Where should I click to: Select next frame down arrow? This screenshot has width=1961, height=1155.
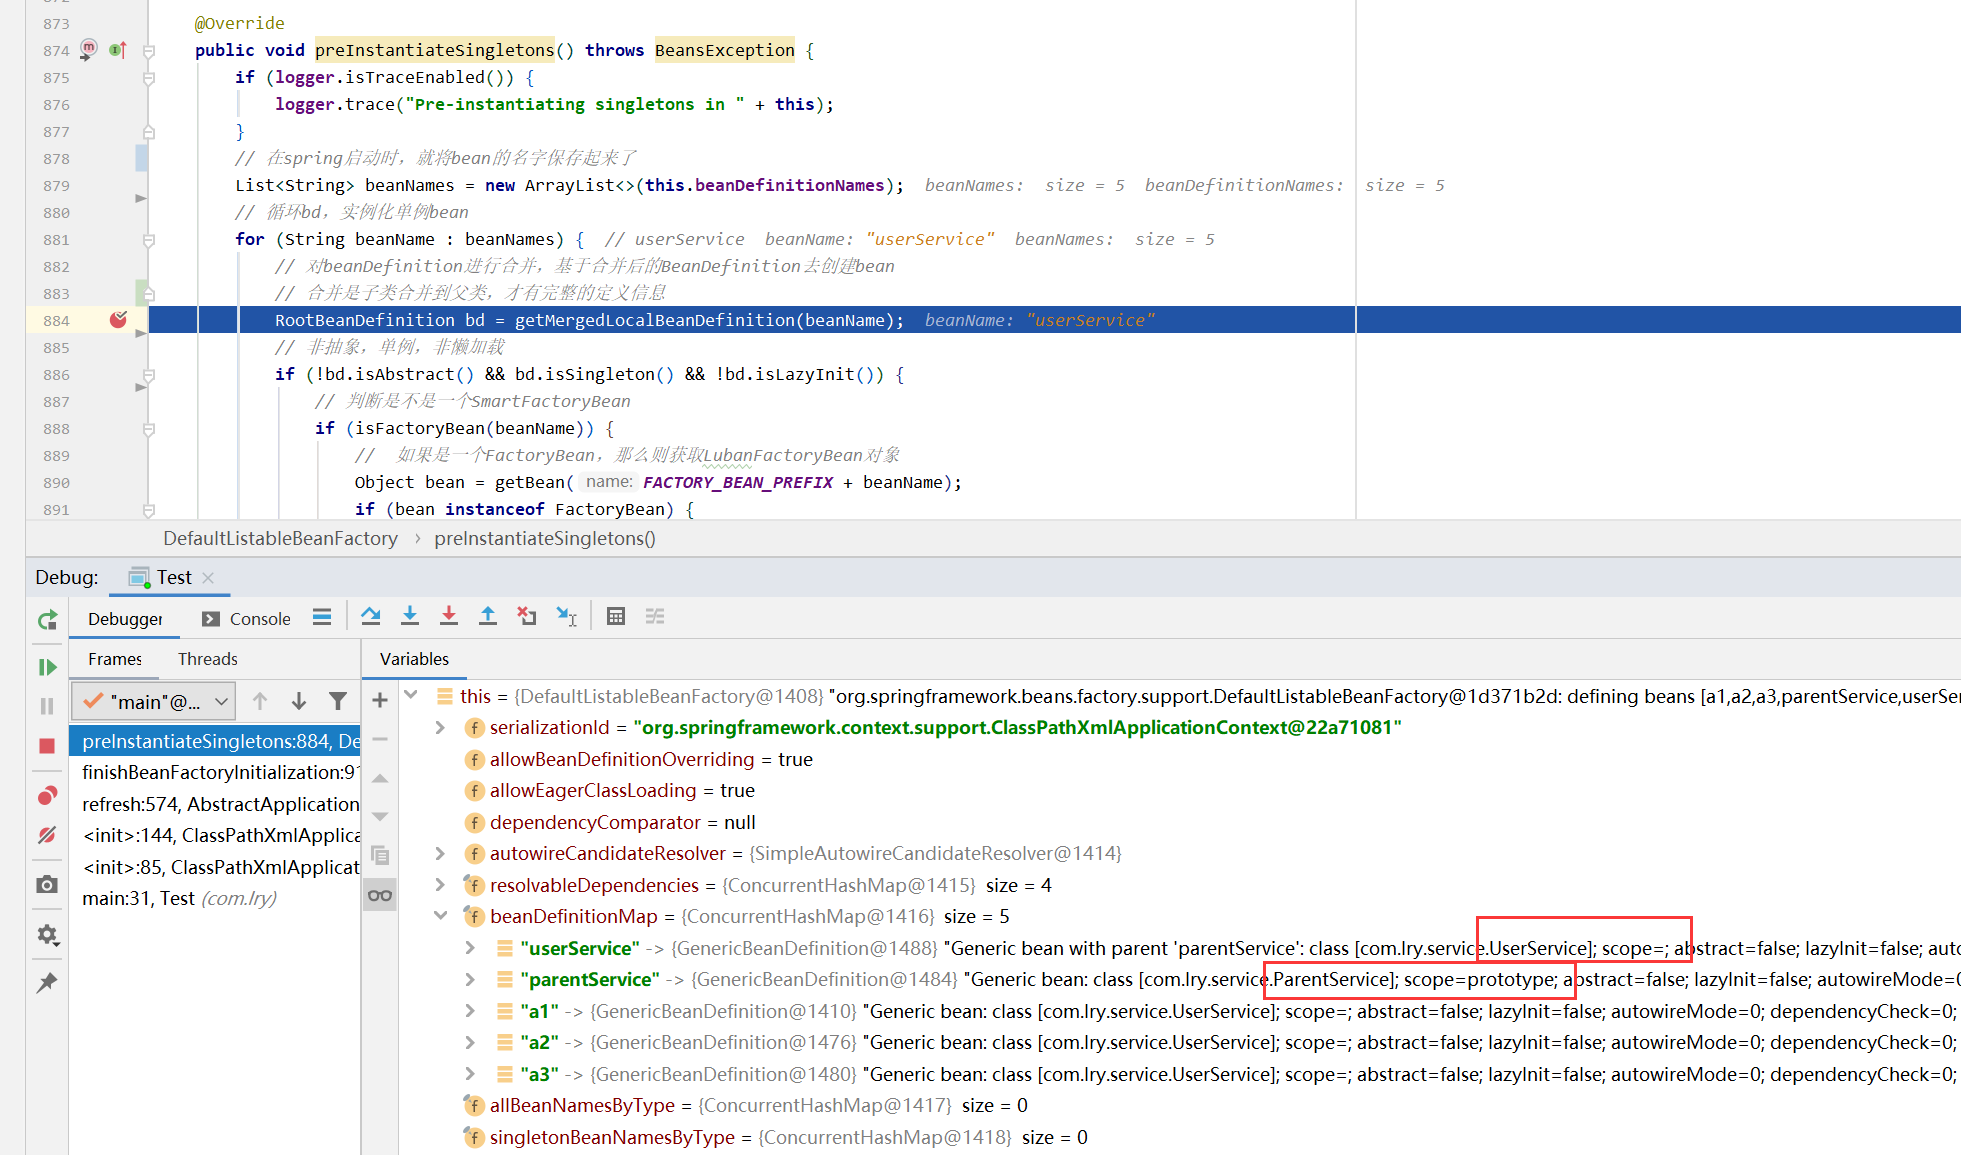coord(299,701)
